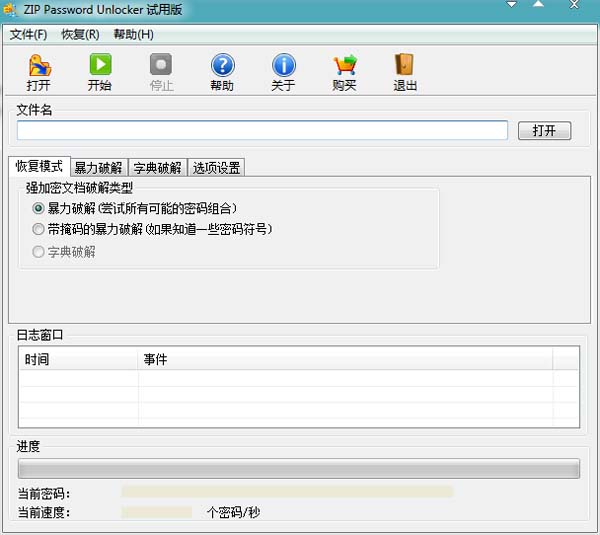Image resolution: width=600 pixels, height=535 pixels.
Task: Open the 文件(F) menu
Action: [29, 34]
